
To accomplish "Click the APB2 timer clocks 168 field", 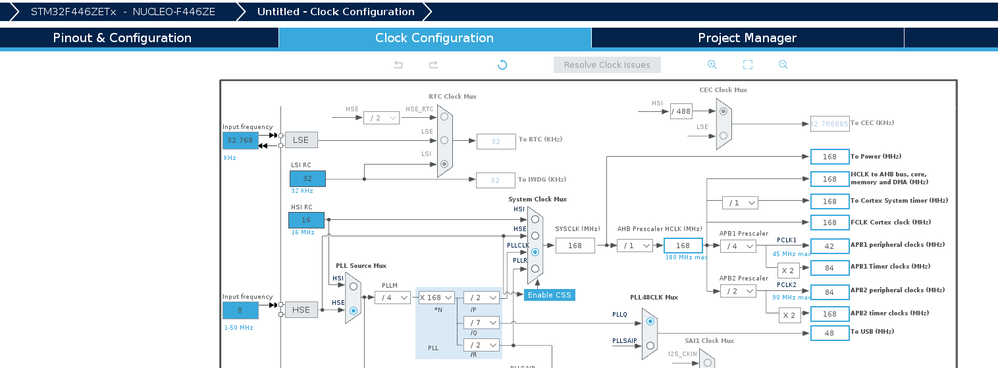I will tap(829, 314).
